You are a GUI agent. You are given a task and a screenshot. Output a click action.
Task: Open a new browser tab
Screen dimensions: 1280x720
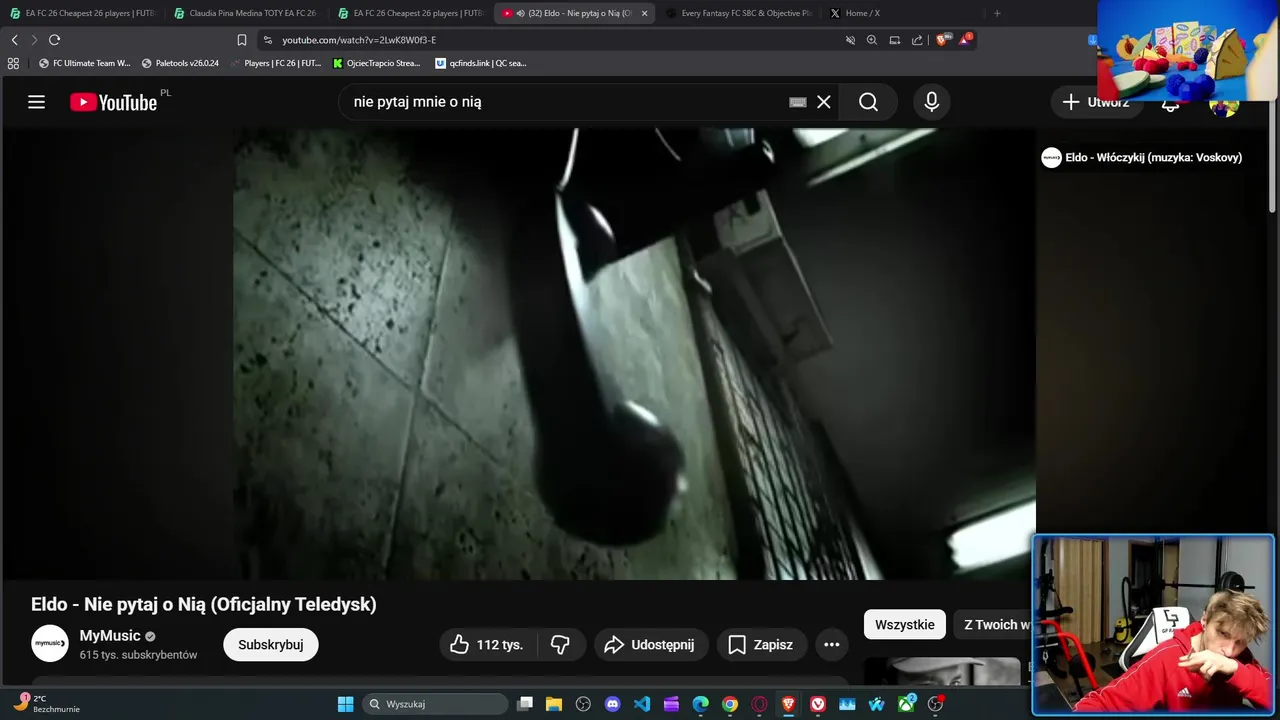pyautogui.click(x=997, y=13)
